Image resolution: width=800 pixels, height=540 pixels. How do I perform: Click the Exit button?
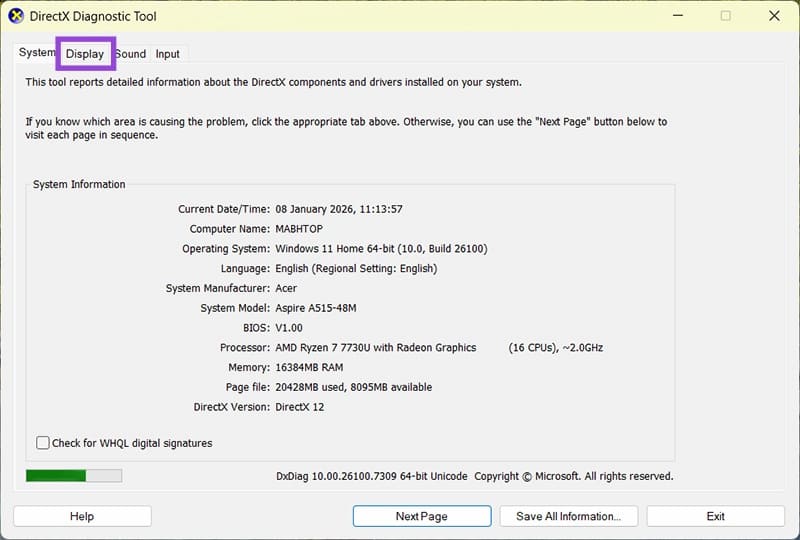point(716,516)
